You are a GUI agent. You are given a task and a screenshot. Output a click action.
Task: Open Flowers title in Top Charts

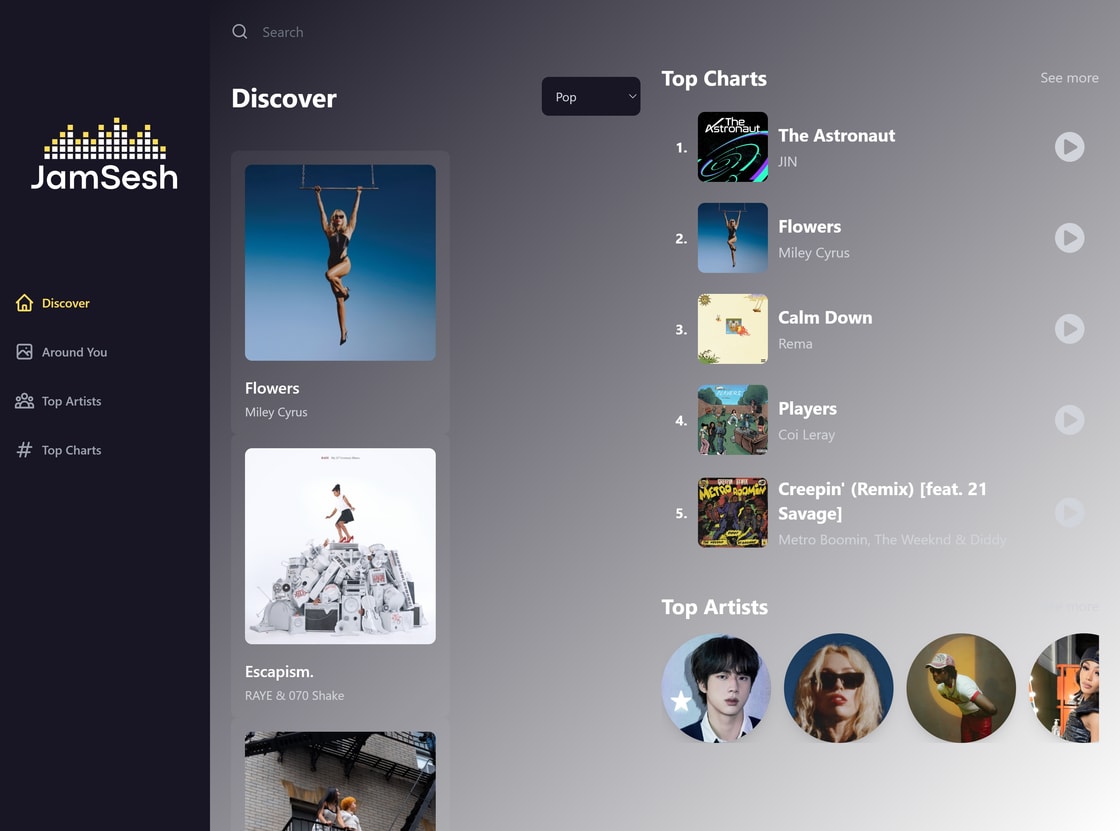pos(809,227)
